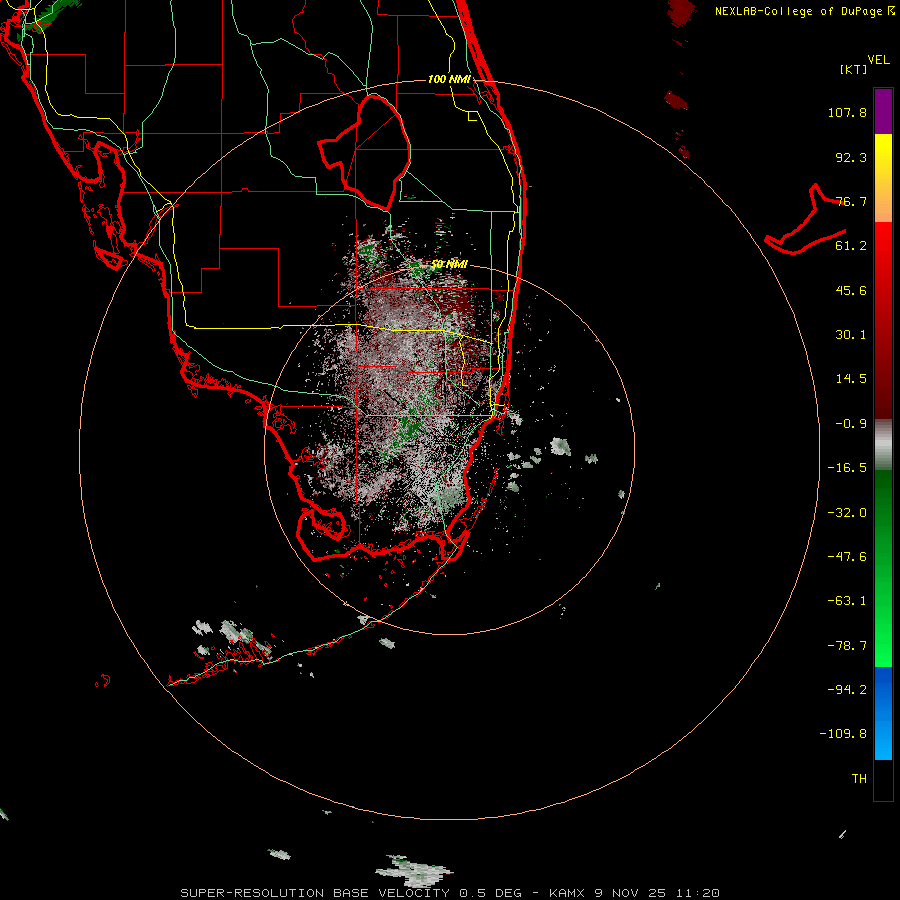900x900 pixels.
Task: Click the 45.6 value on the velocity scale
Action: (851, 290)
